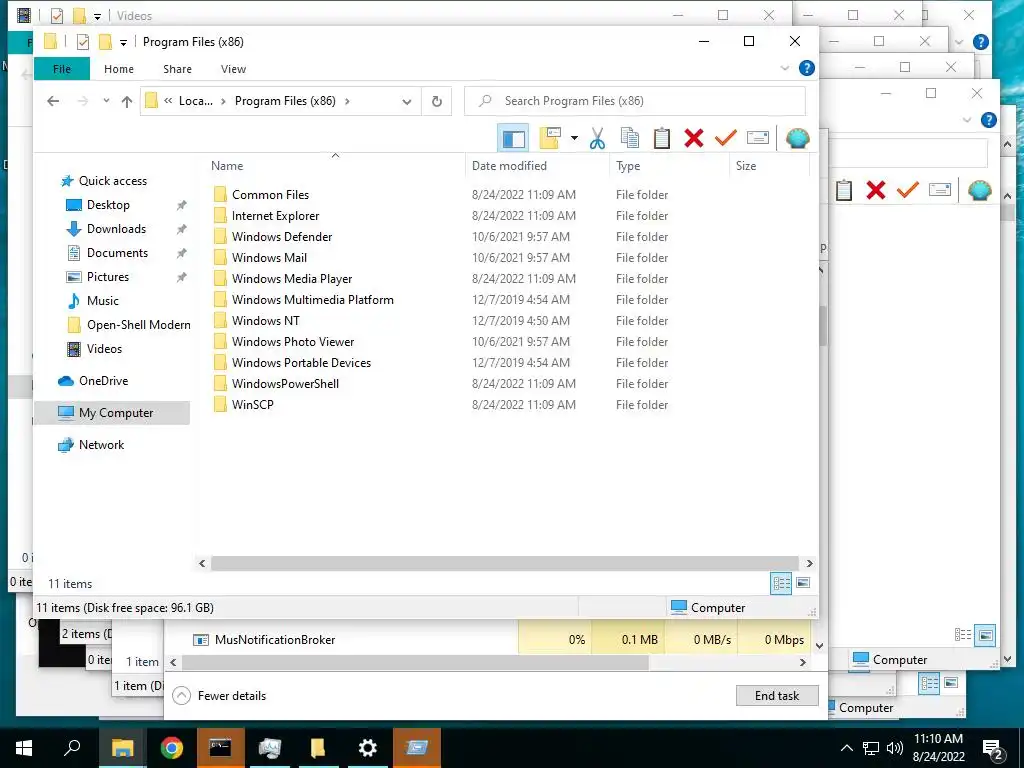Sort by the Type column header

pyautogui.click(x=628, y=166)
